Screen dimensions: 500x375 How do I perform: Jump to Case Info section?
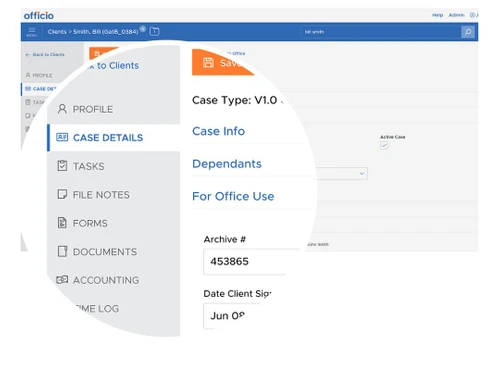(218, 131)
